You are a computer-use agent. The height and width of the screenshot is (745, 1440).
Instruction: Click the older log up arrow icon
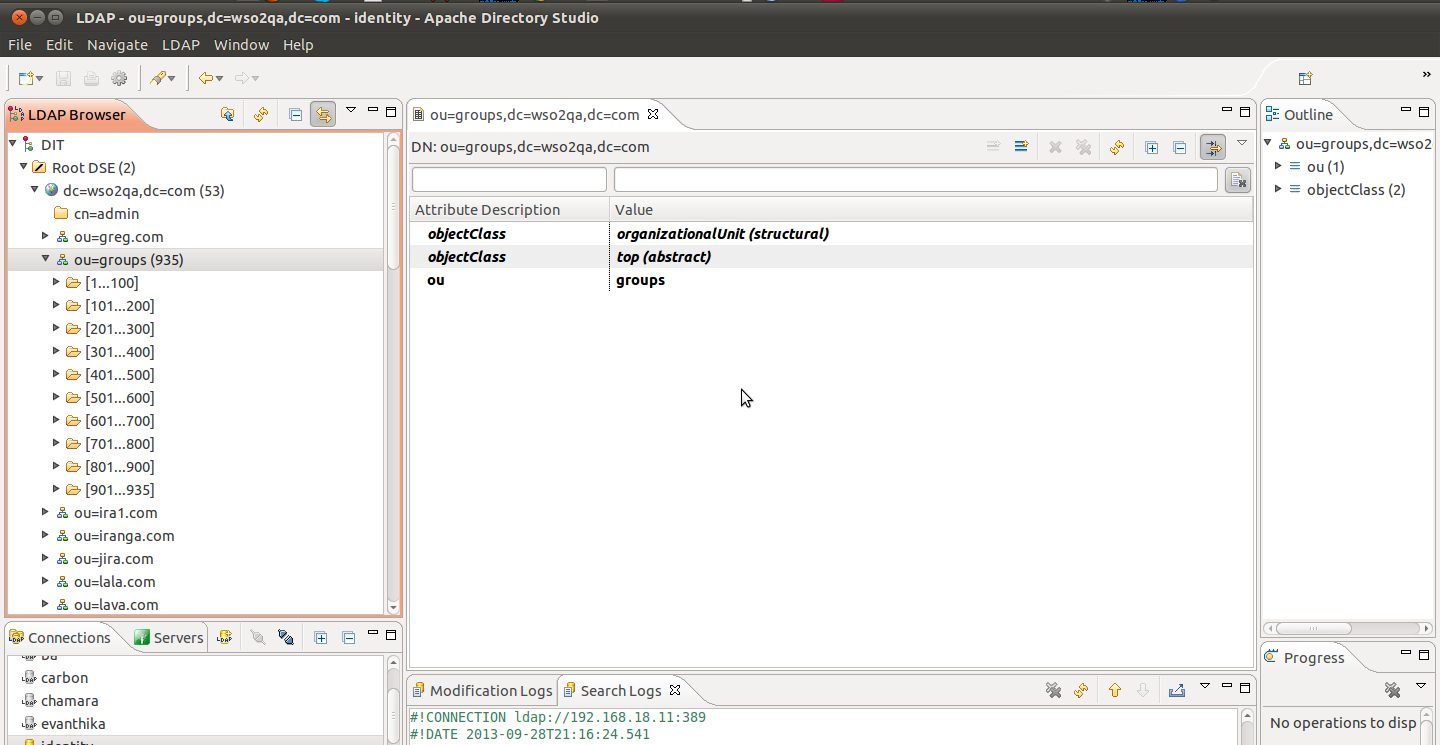click(x=1115, y=690)
